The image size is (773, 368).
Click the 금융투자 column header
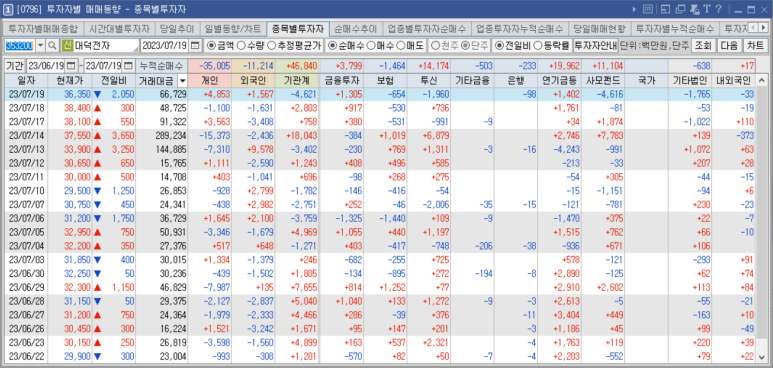[x=341, y=81]
